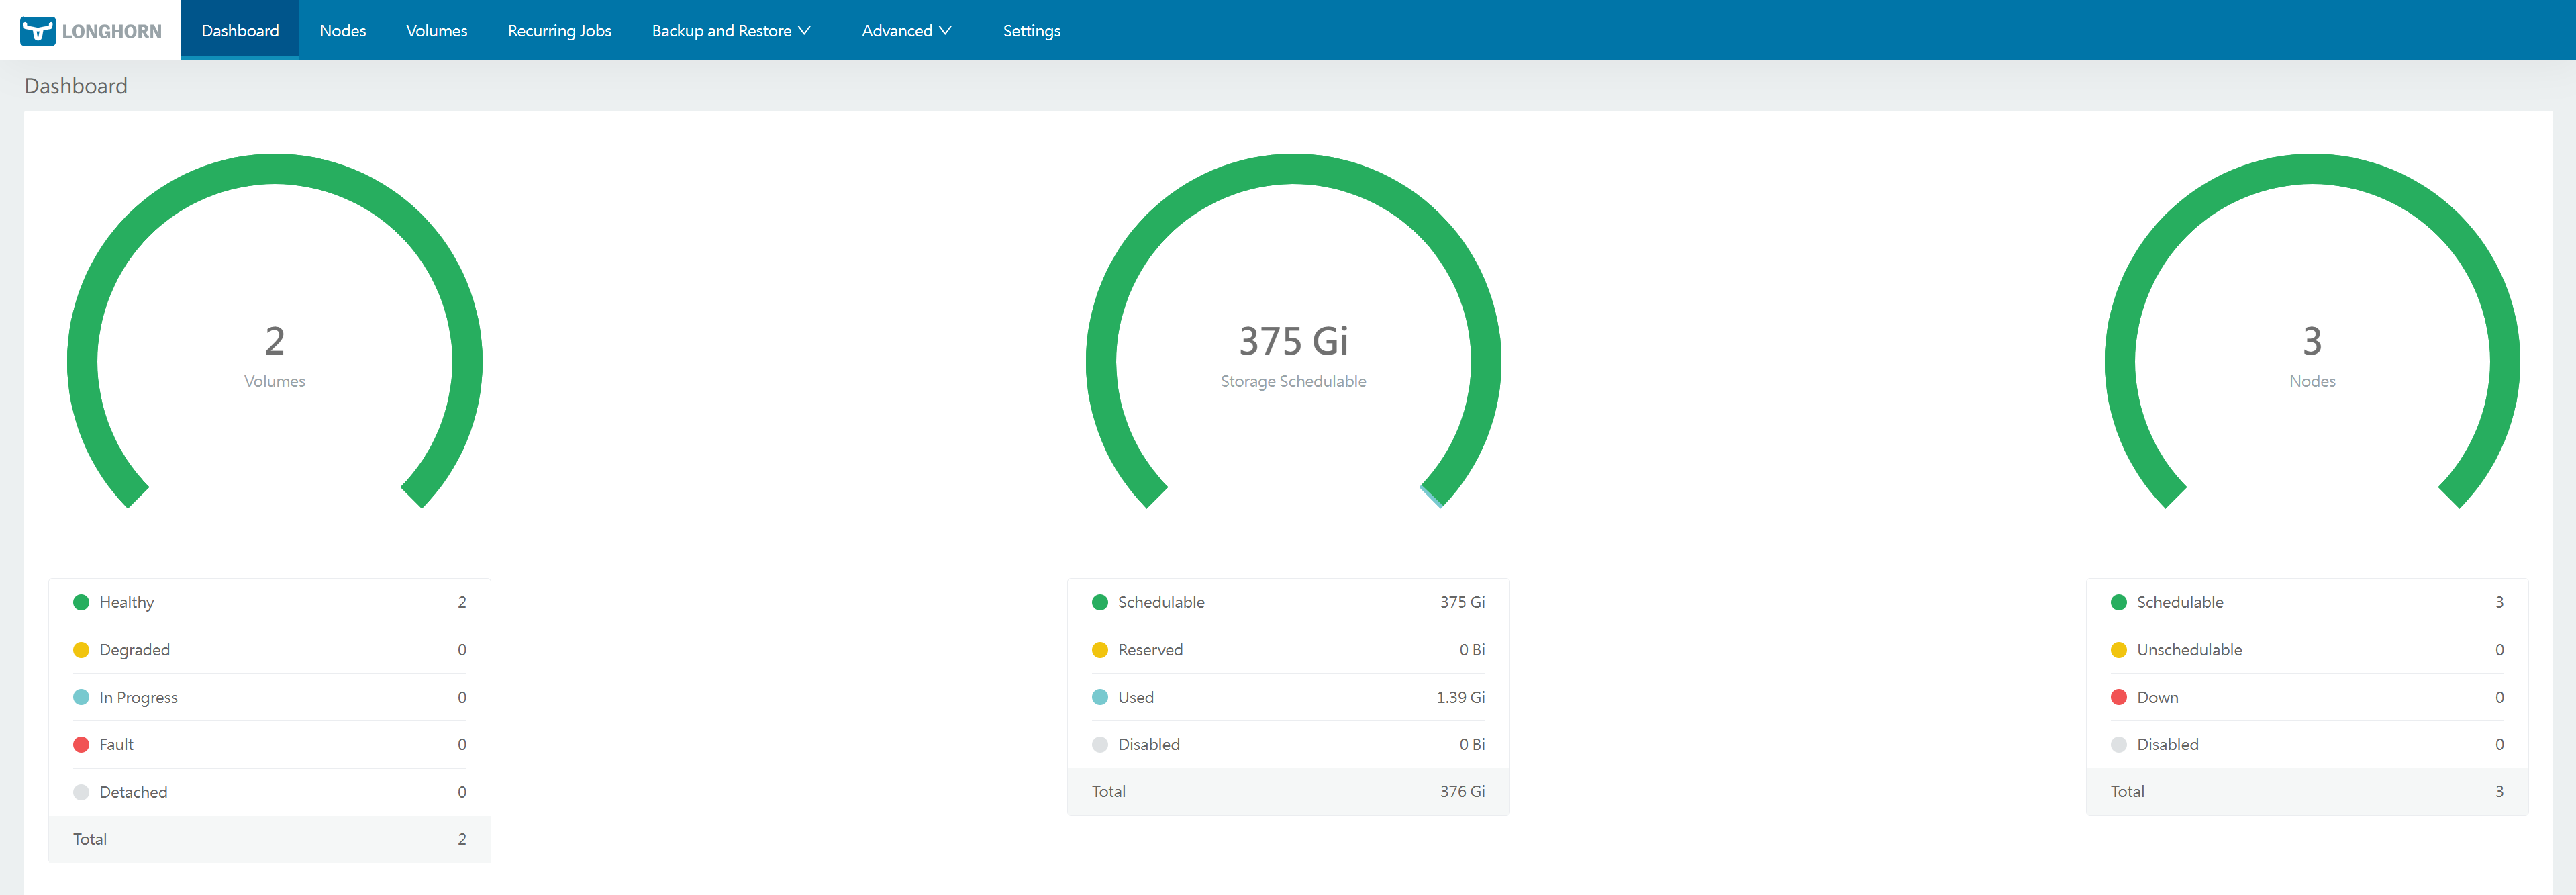Go to the Nodes page
Image resolution: width=2576 pixels, height=895 pixels.
(343, 30)
